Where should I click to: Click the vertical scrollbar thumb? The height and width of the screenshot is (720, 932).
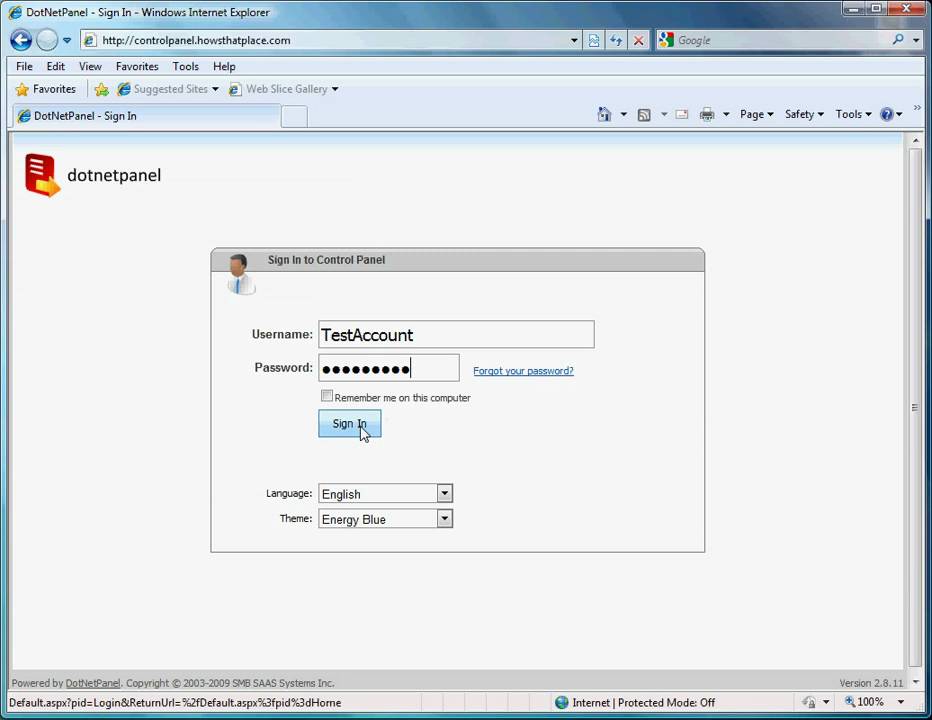point(915,407)
